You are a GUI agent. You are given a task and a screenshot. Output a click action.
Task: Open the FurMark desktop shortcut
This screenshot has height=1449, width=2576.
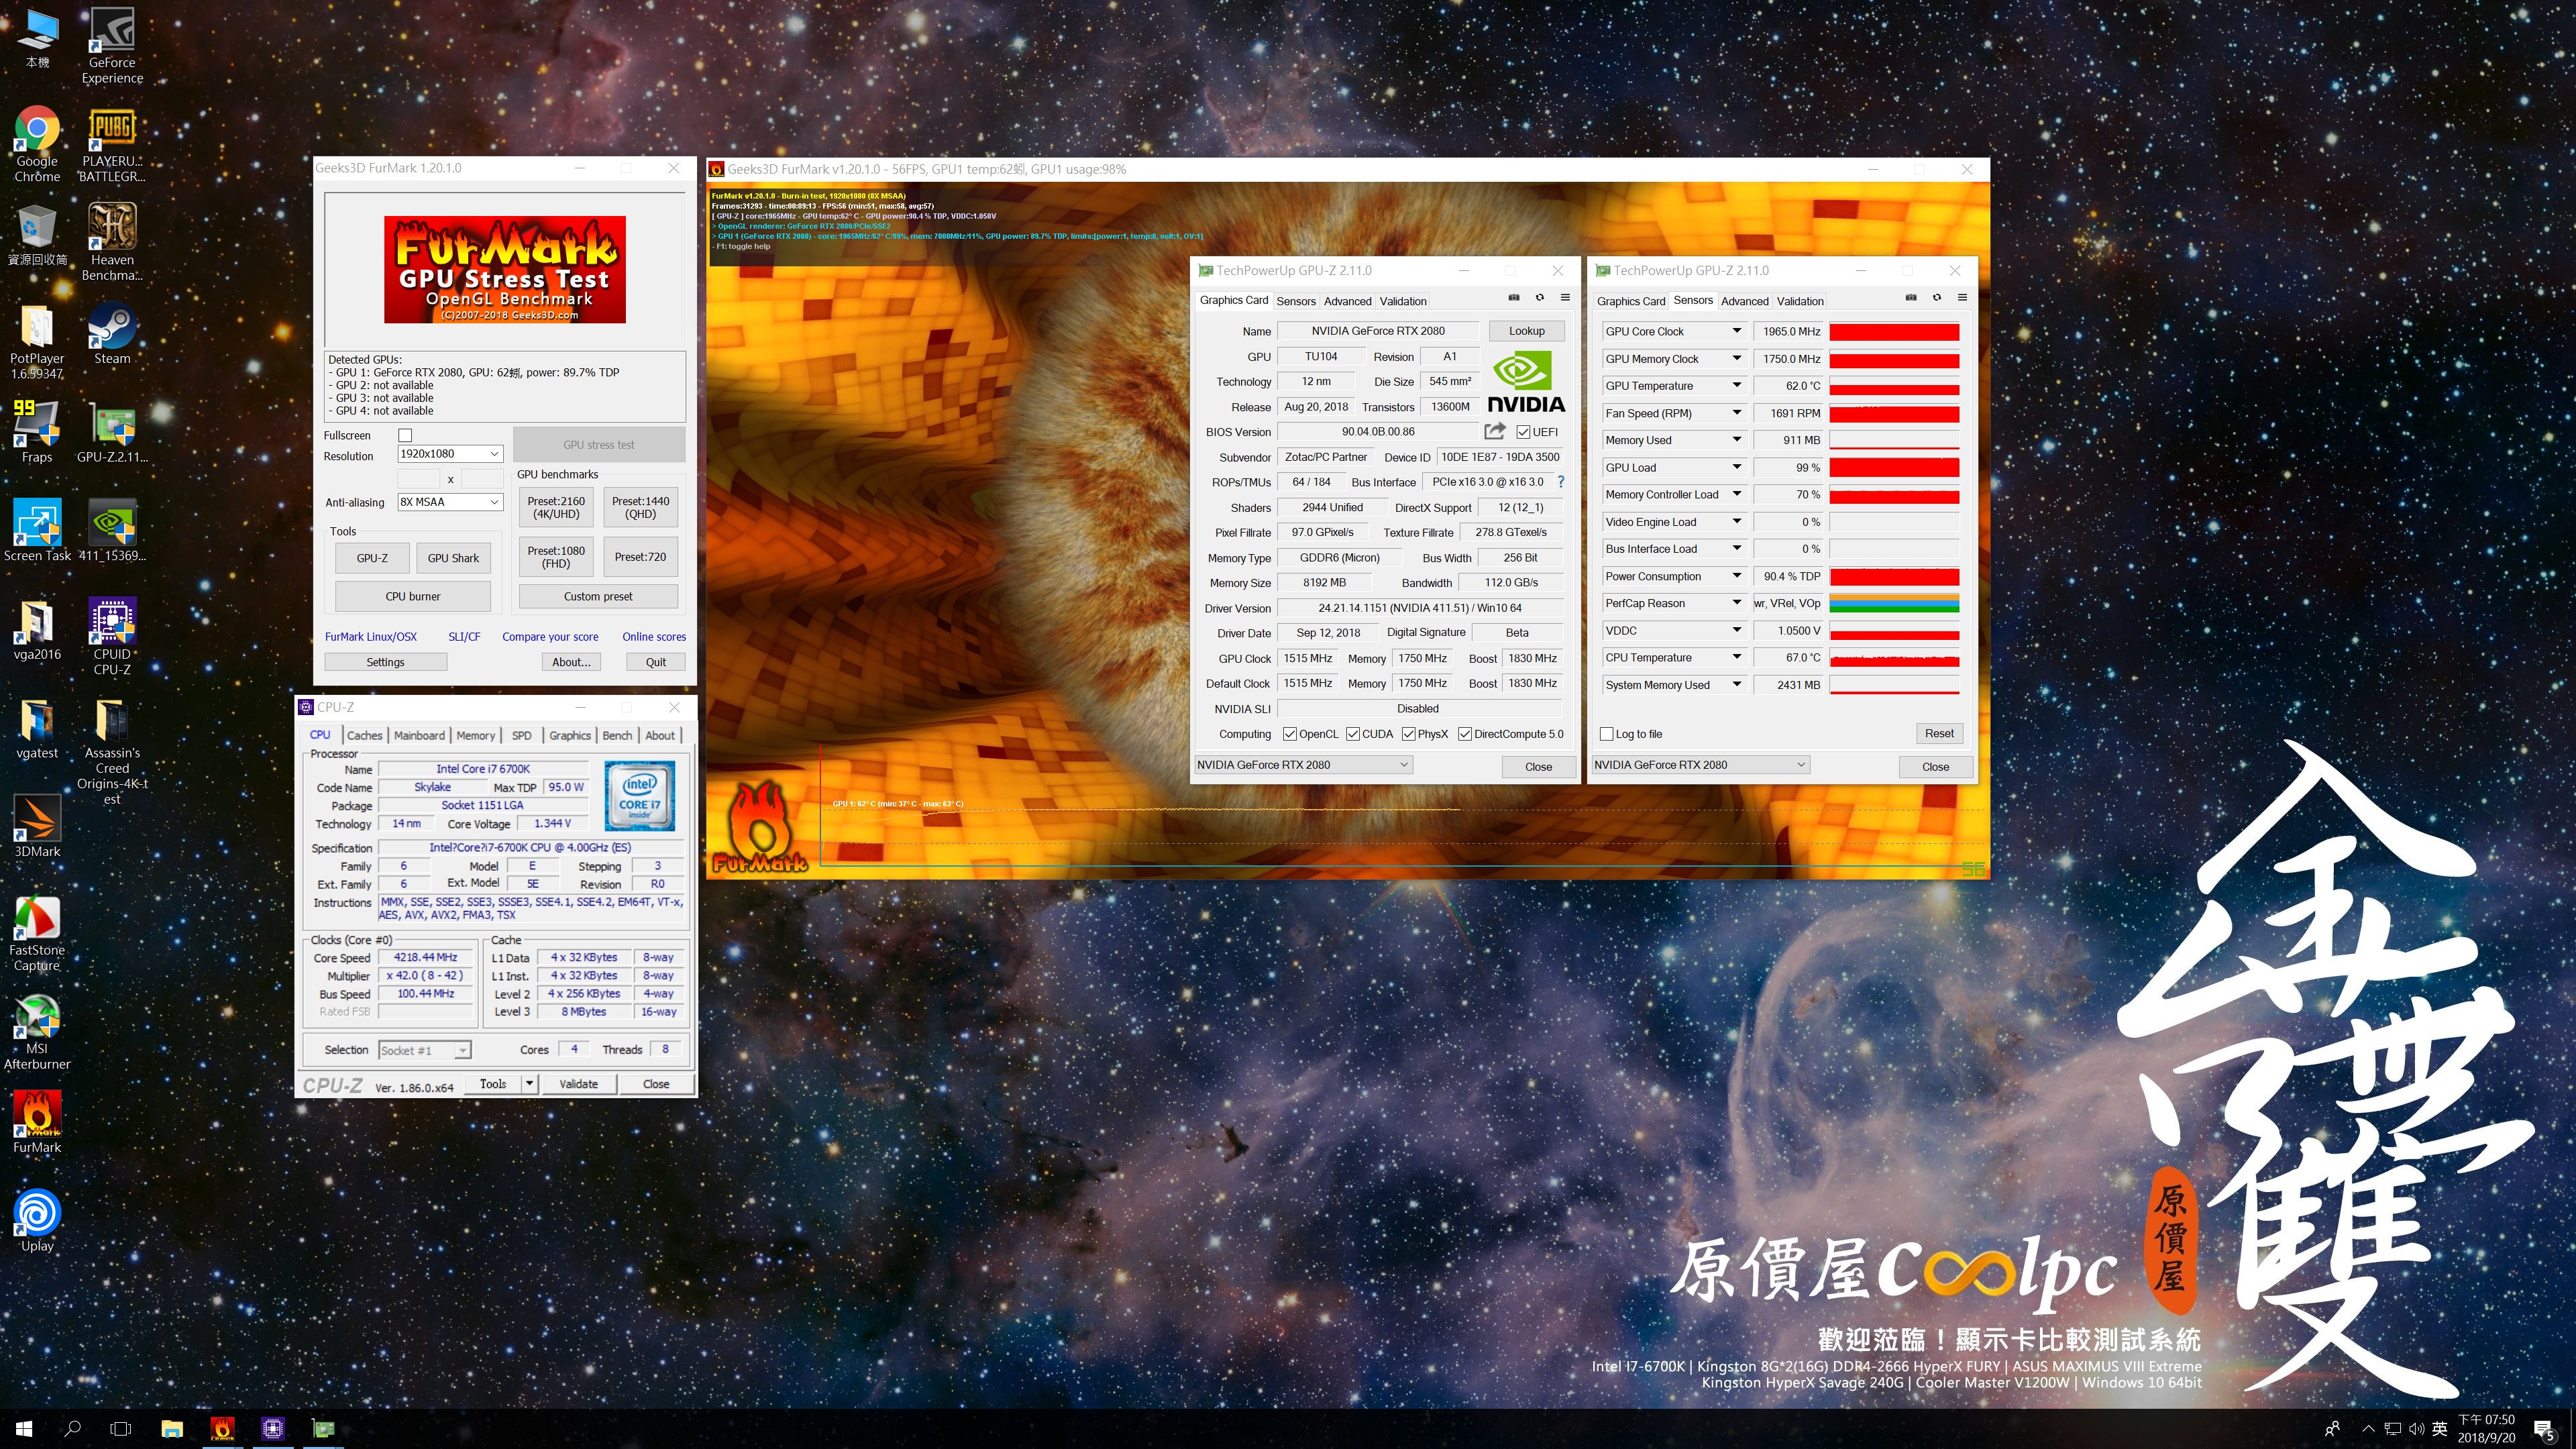pyautogui.click(x=37, y=1122)
